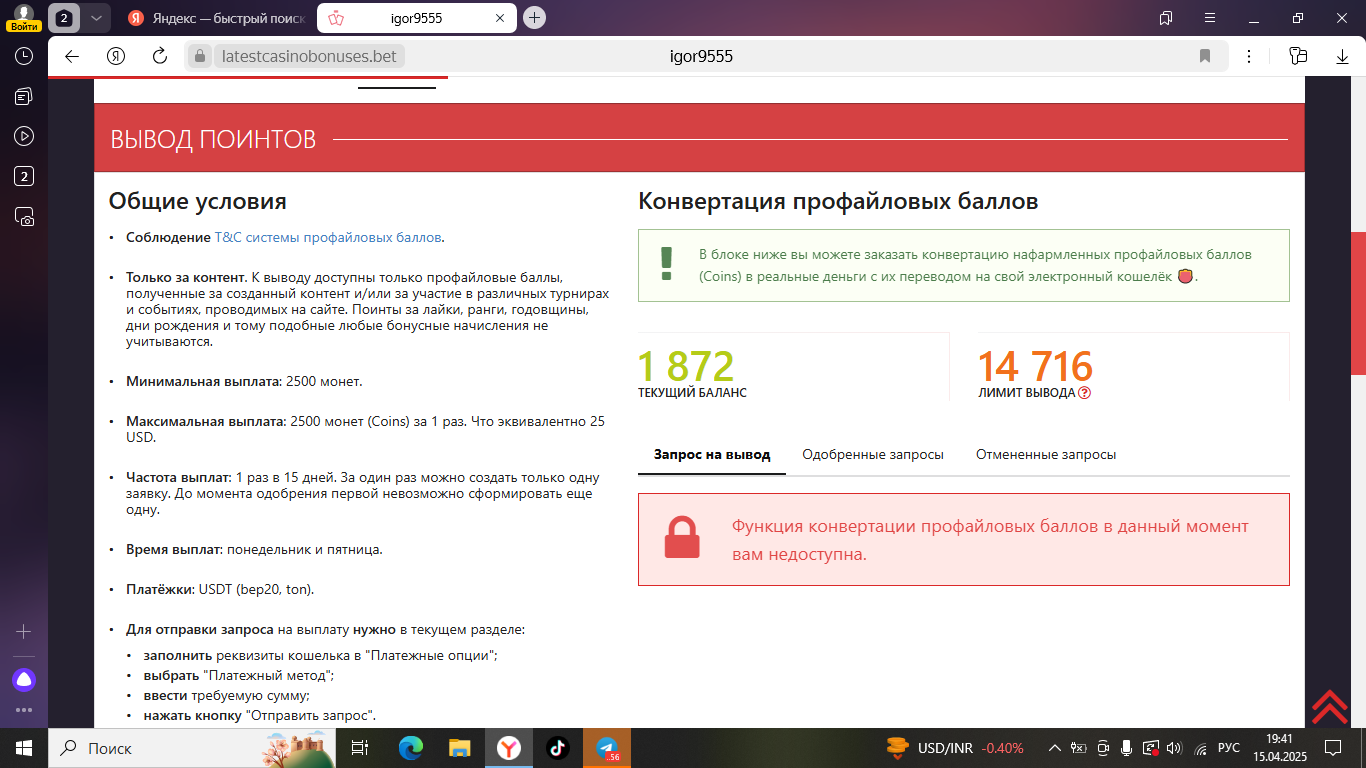
Task: Bookmark this page in the address bar
Action: pyautogui.click(x=1205, y=56)
